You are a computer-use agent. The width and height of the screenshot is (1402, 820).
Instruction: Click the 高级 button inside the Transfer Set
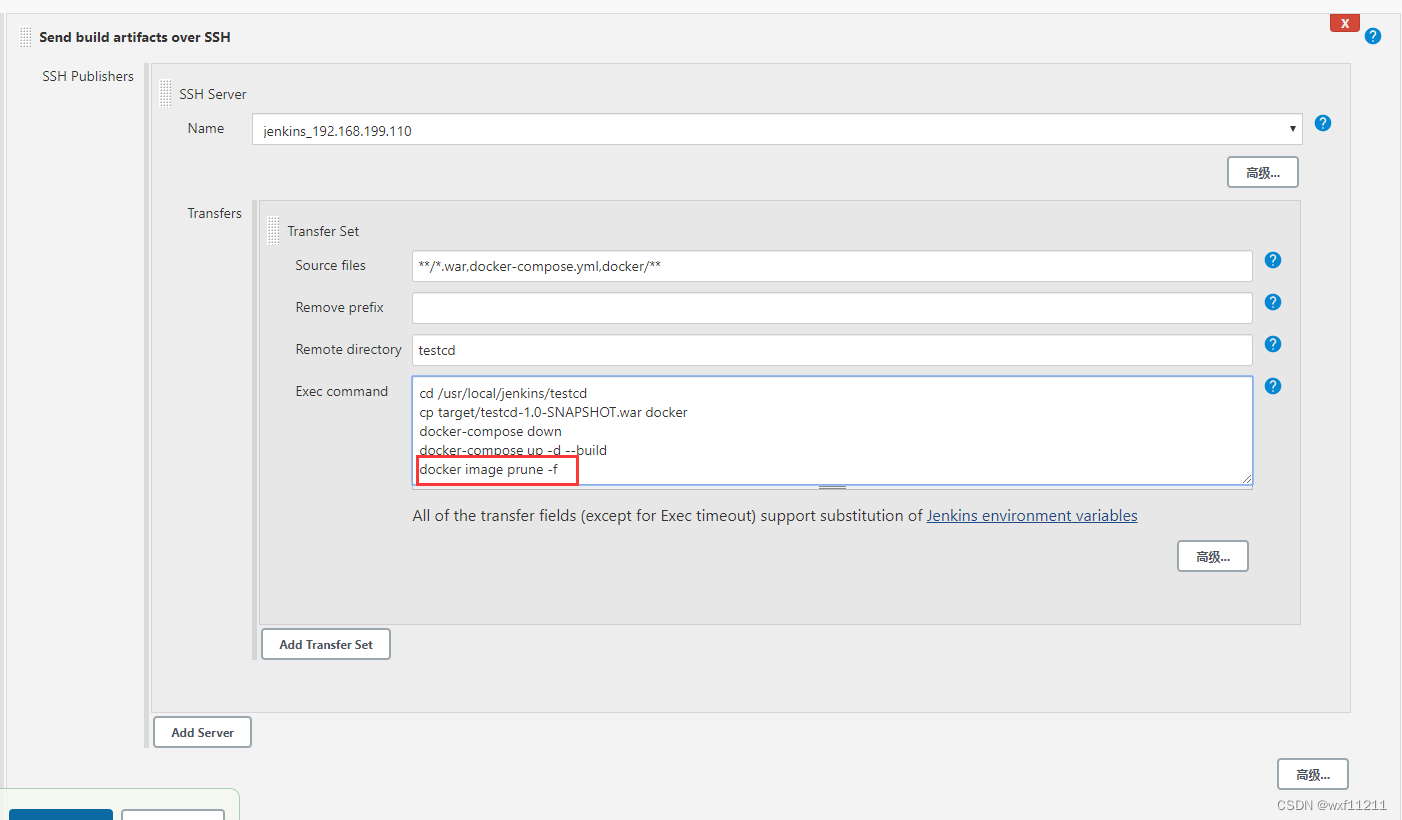click(1213, 556)
